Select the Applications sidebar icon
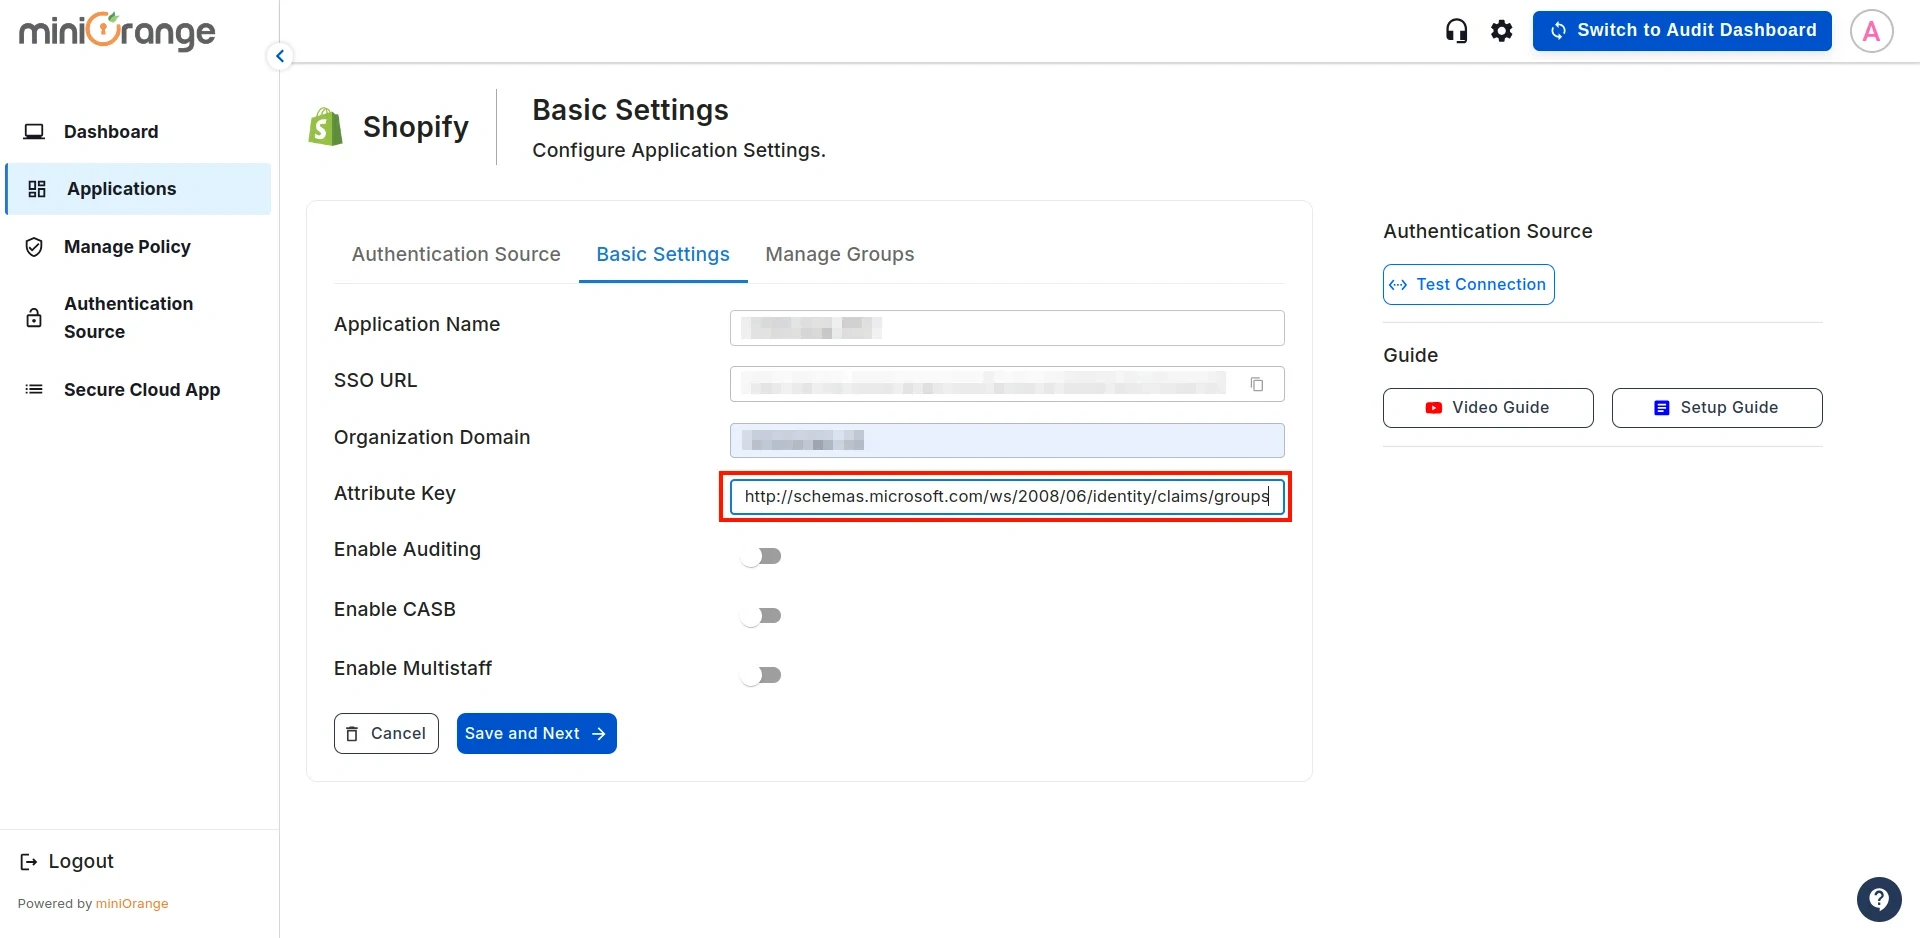 tap(36, 188)
